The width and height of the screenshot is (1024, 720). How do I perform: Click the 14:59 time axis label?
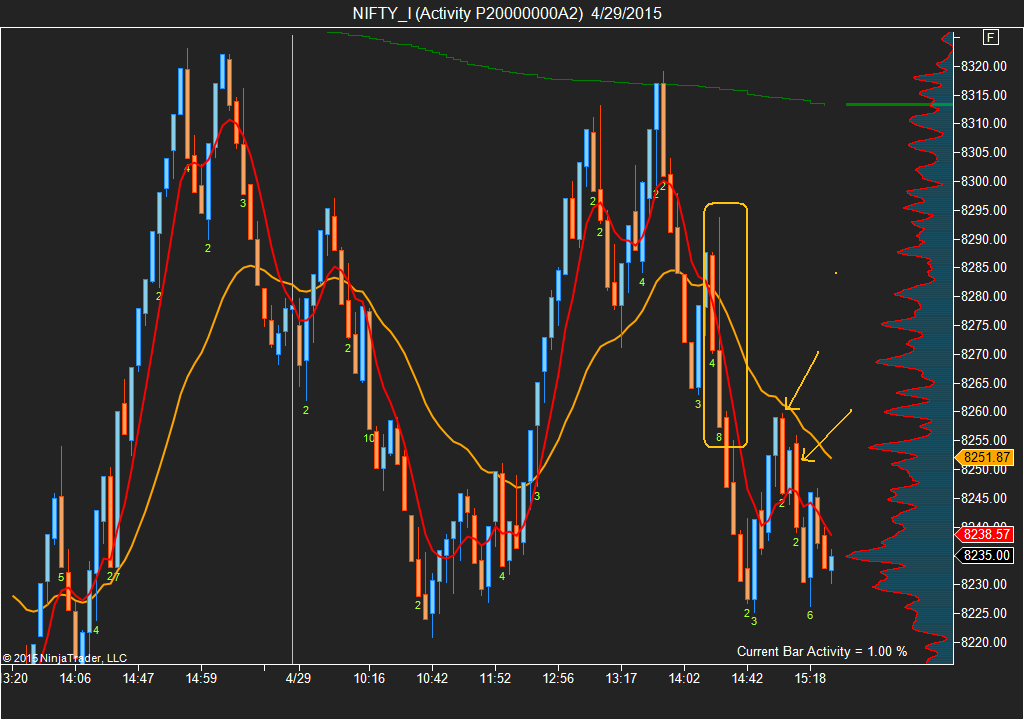click(x=201, y=678)
